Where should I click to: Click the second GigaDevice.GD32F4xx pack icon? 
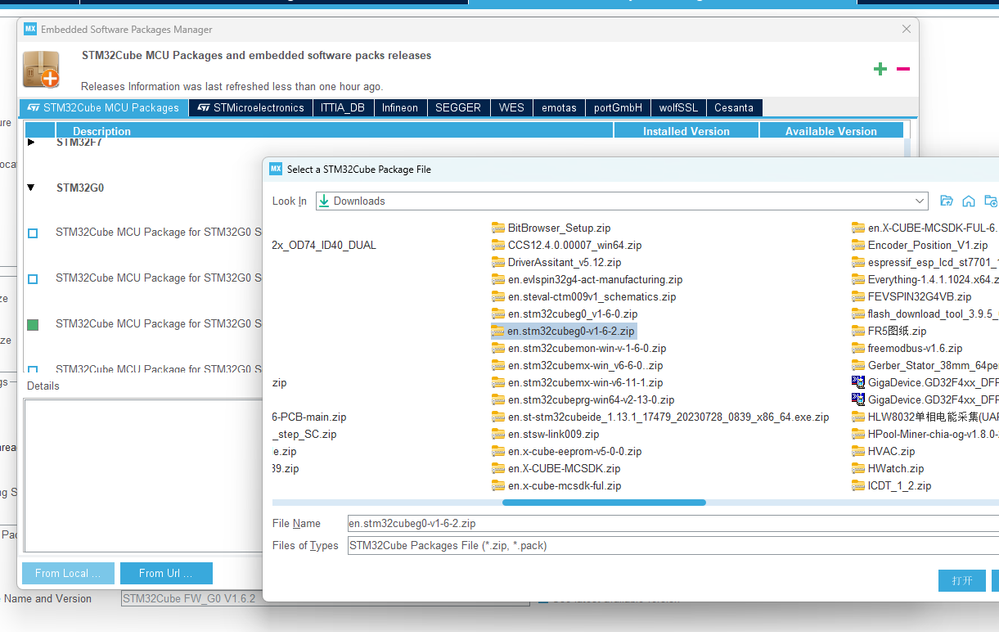(x=858, y=399)
